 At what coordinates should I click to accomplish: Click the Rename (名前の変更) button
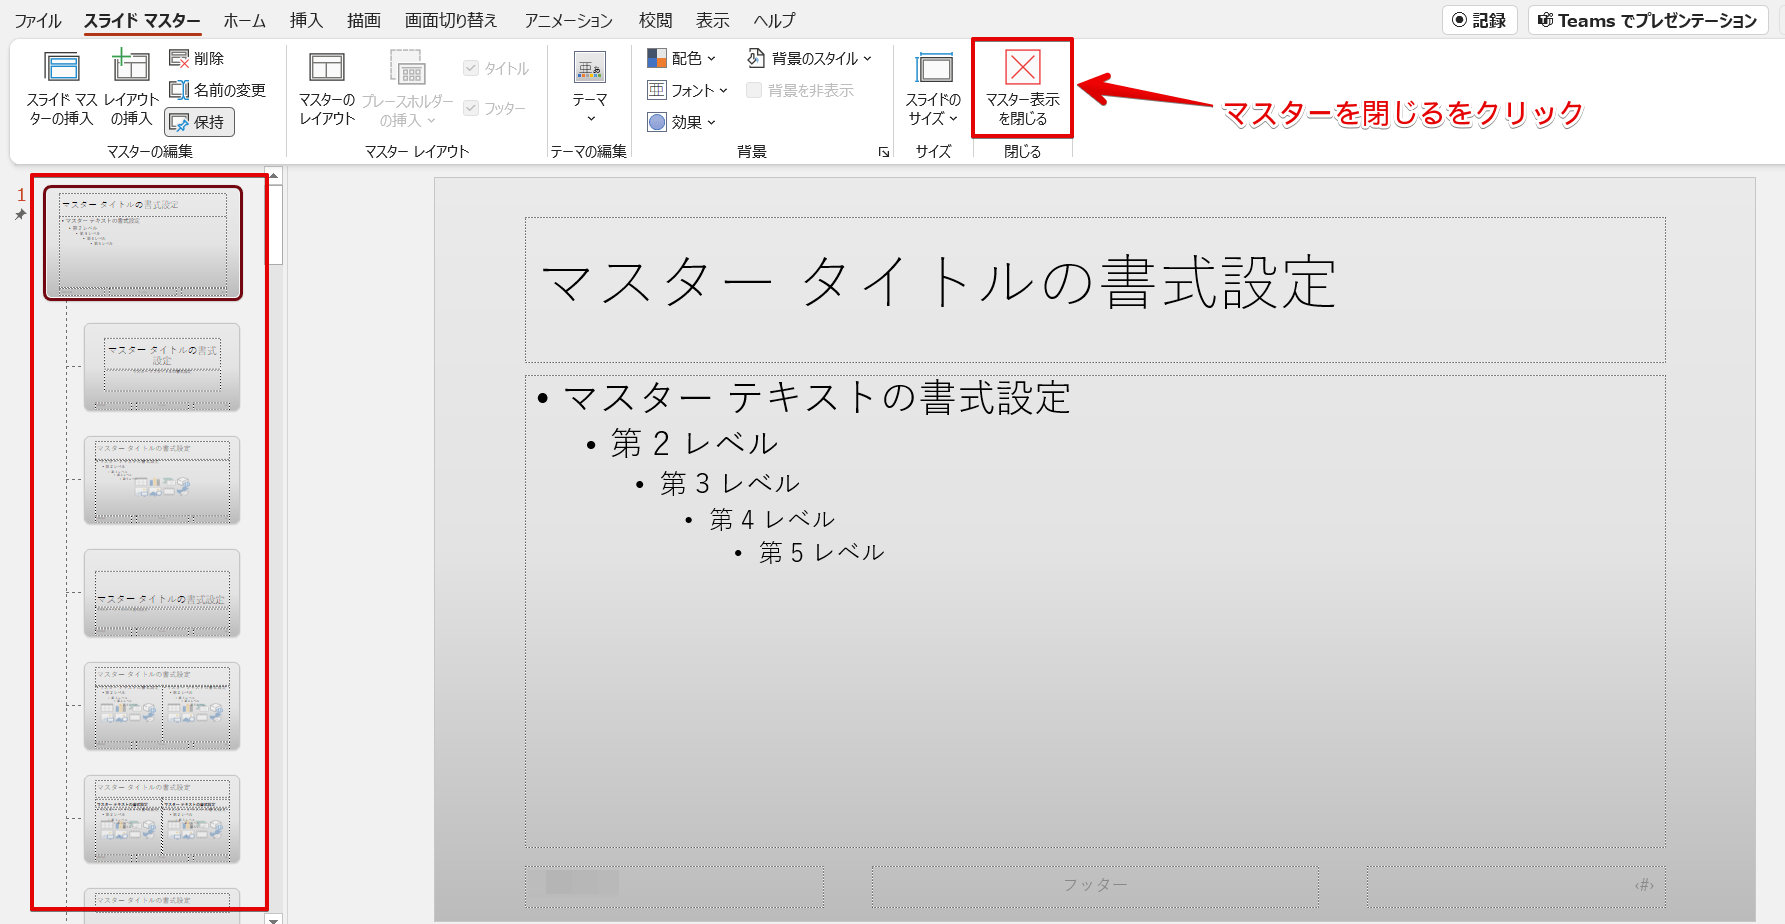coord(218,90)
